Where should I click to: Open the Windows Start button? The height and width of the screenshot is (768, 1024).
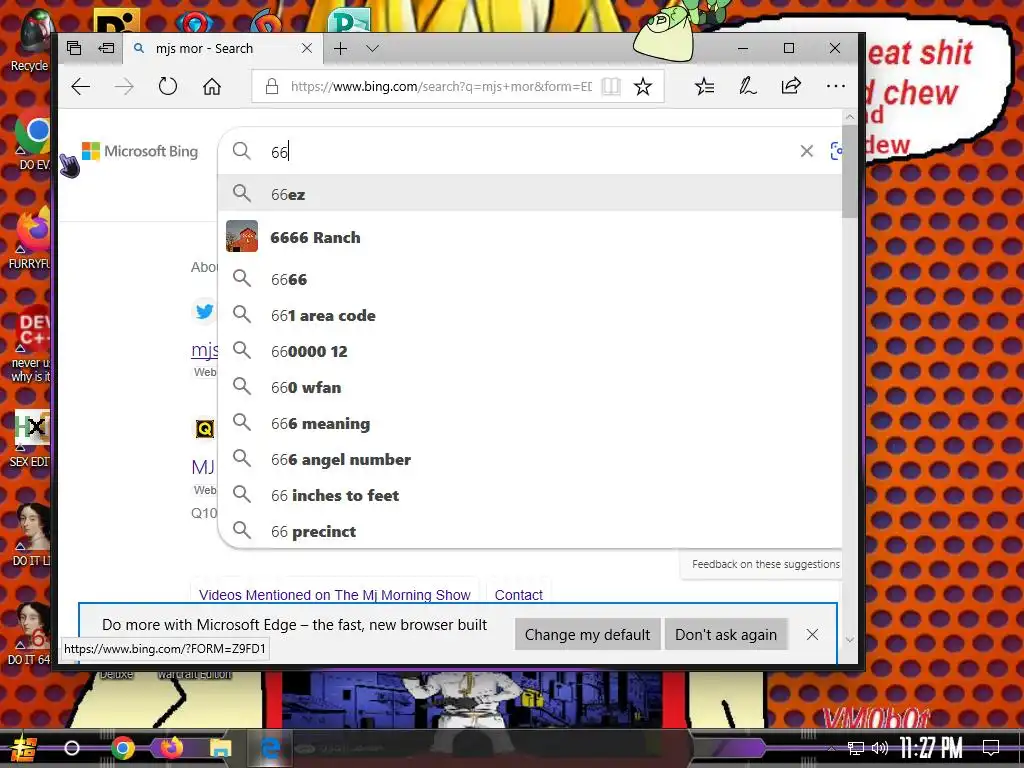24,748
